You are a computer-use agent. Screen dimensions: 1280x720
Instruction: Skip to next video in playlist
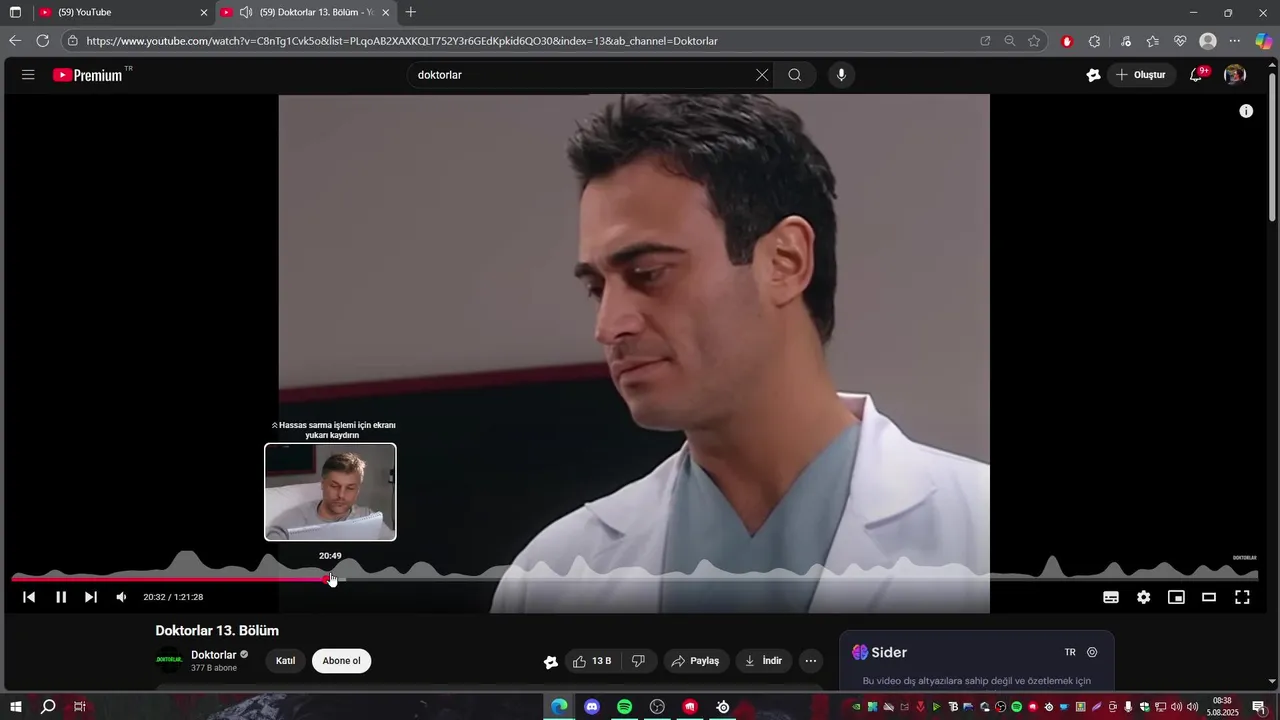(x=91, y=597)
